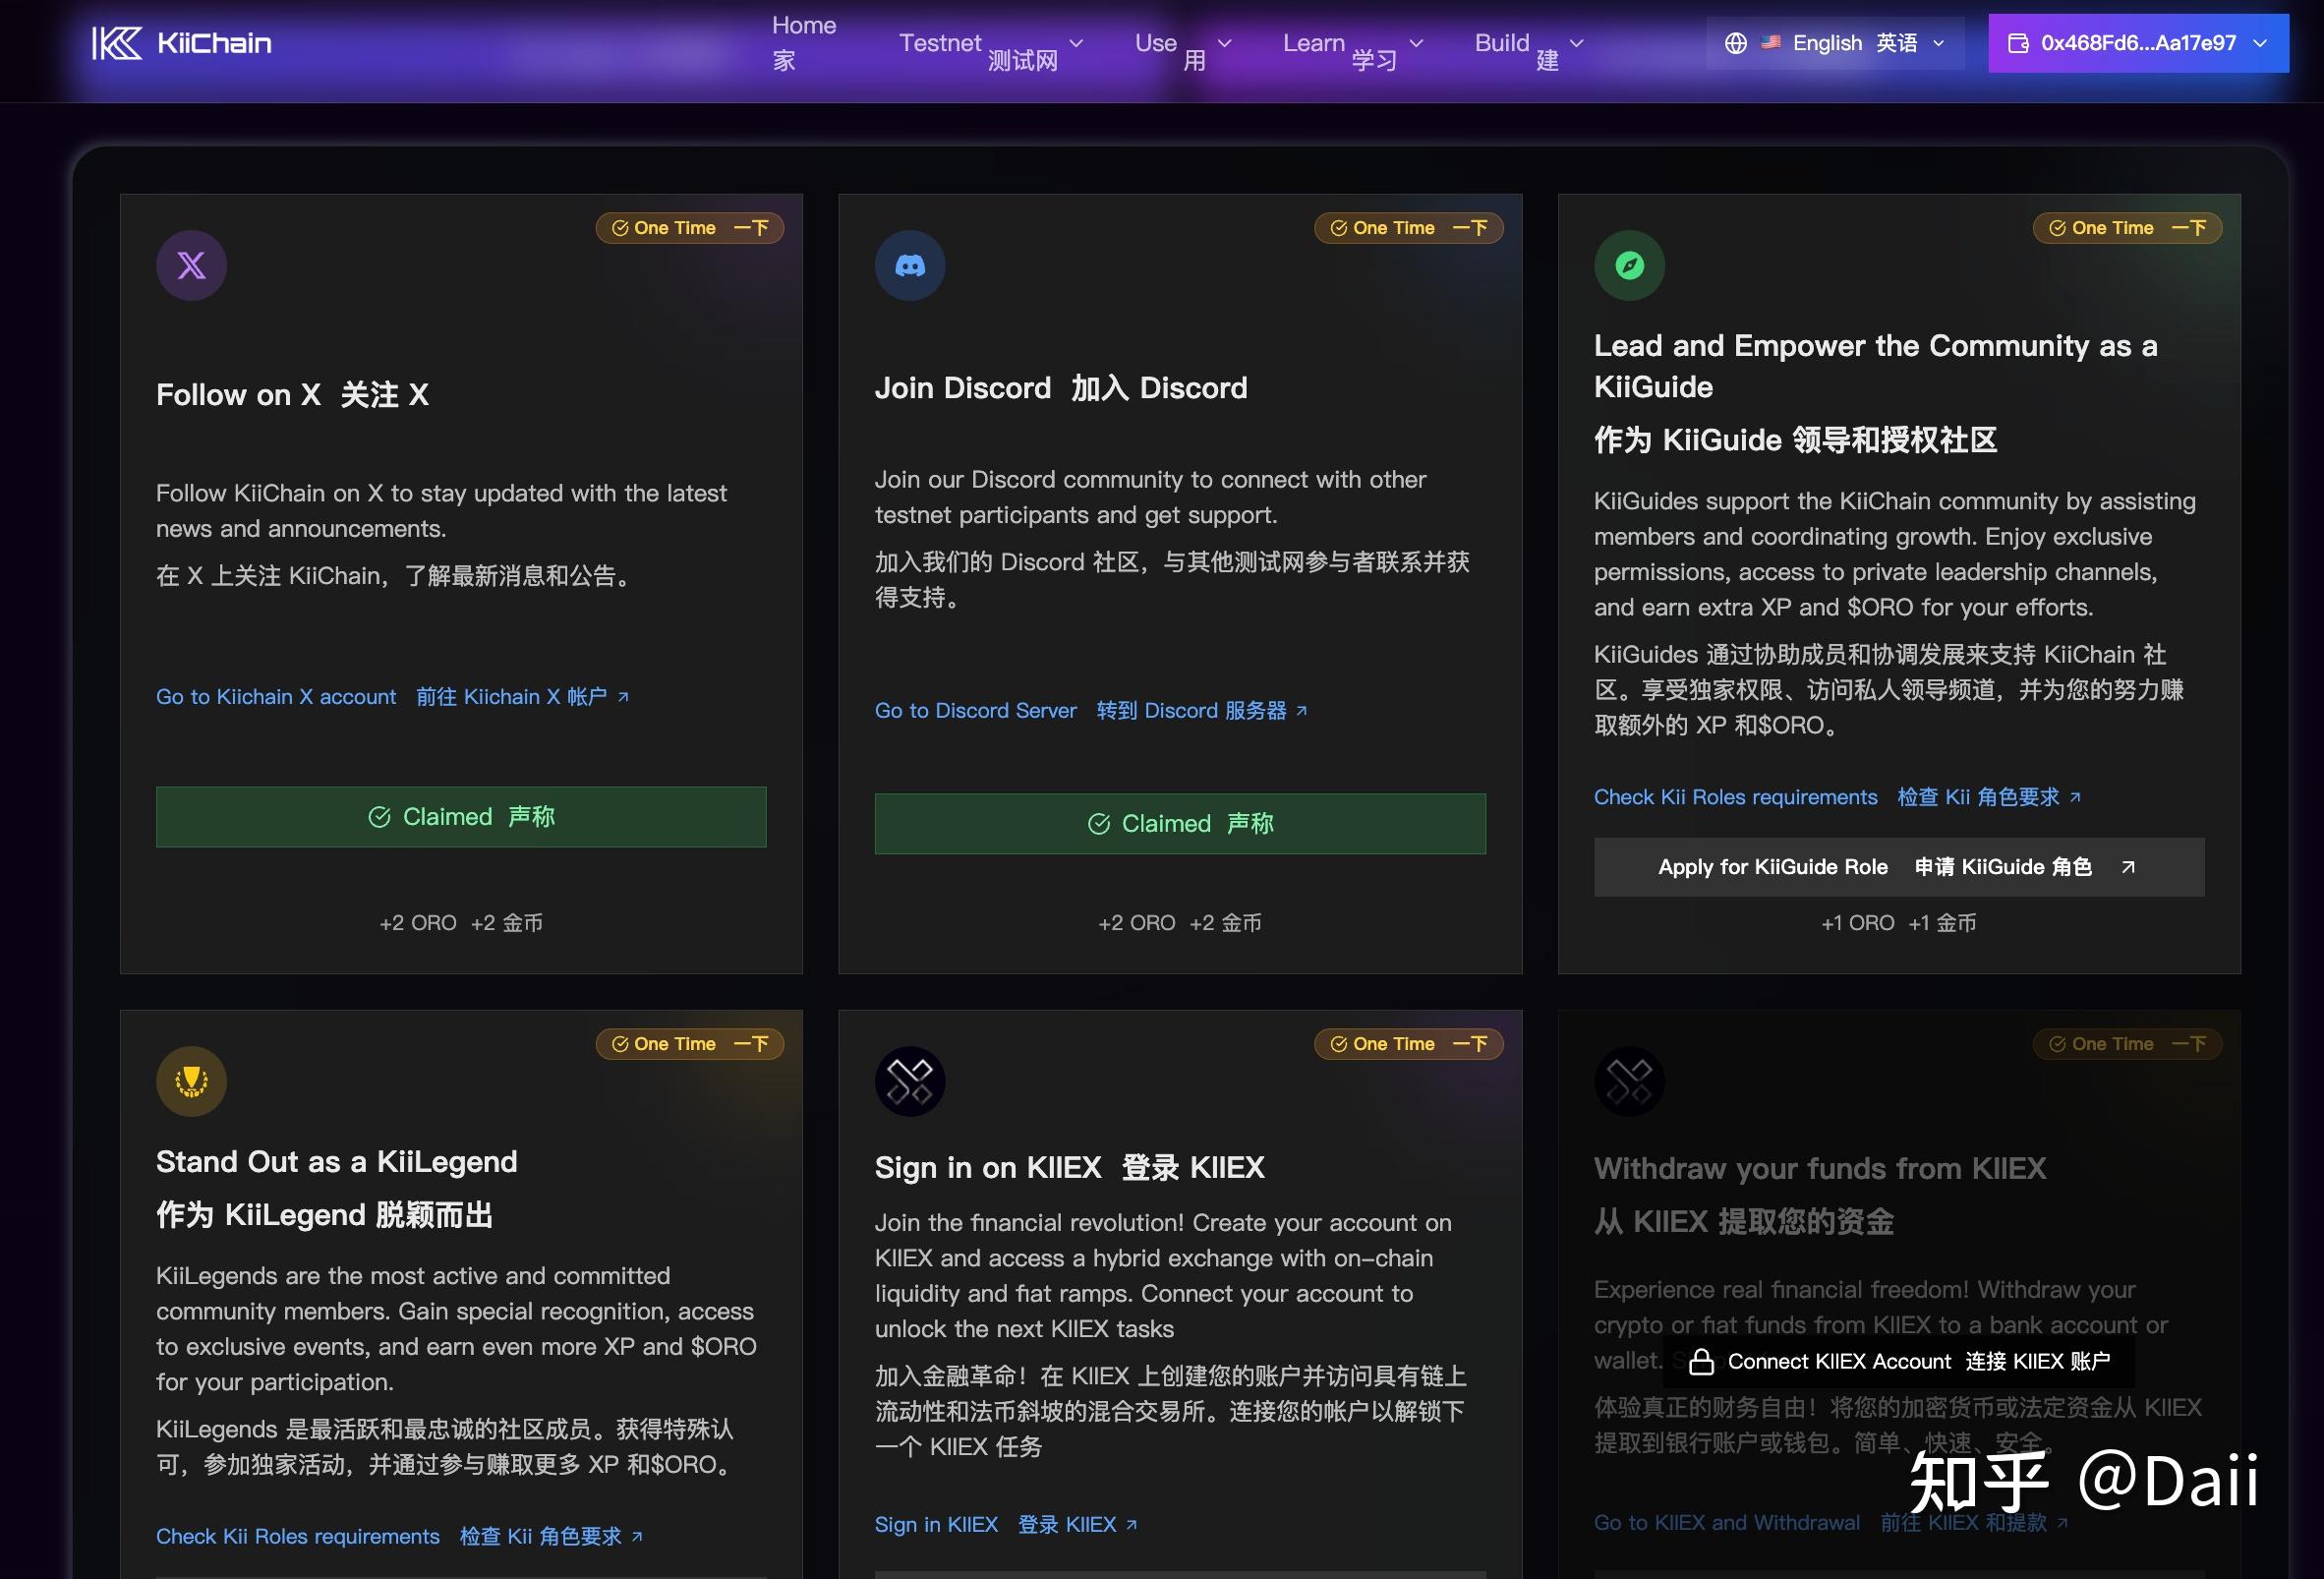Click the KiiChain logo in the header
The image size is (2324, 1579).
[182, 43]
